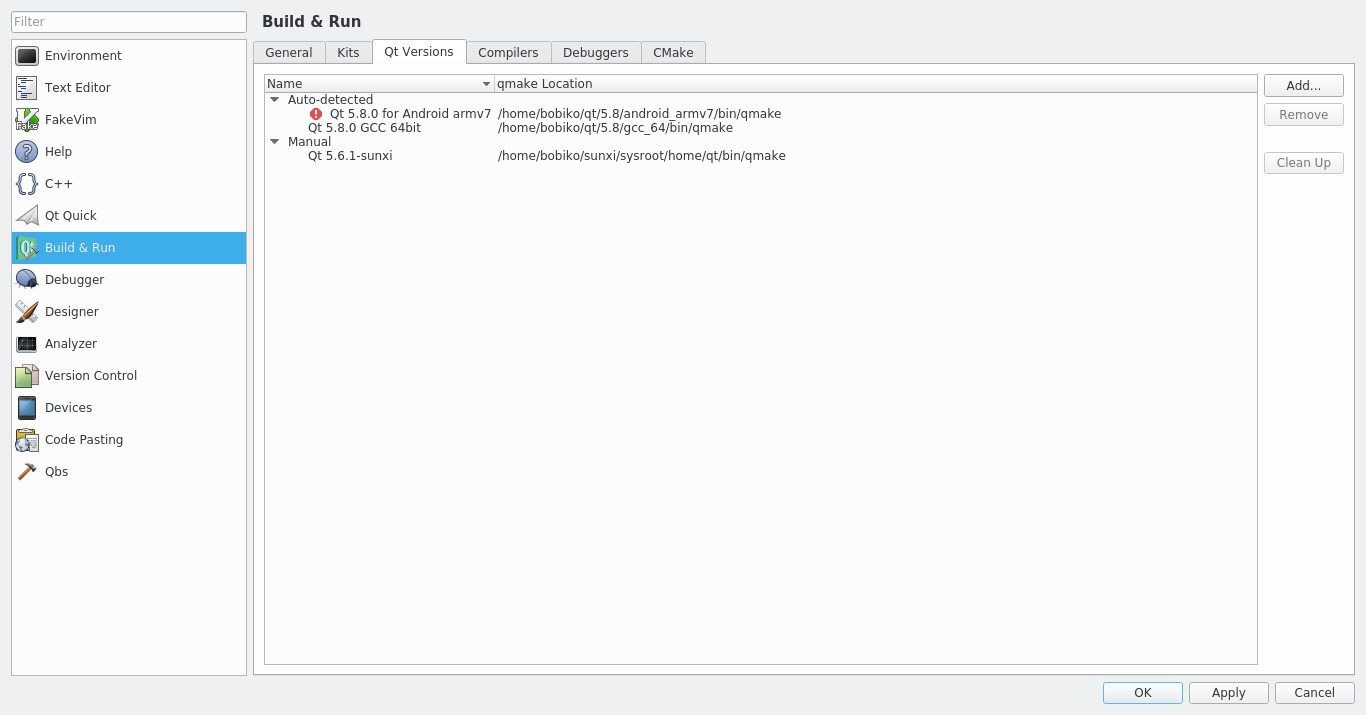The width and height of the screenshot is (1366, 715).
Task: Confirm with the OK button
Action: [1143, 693]
